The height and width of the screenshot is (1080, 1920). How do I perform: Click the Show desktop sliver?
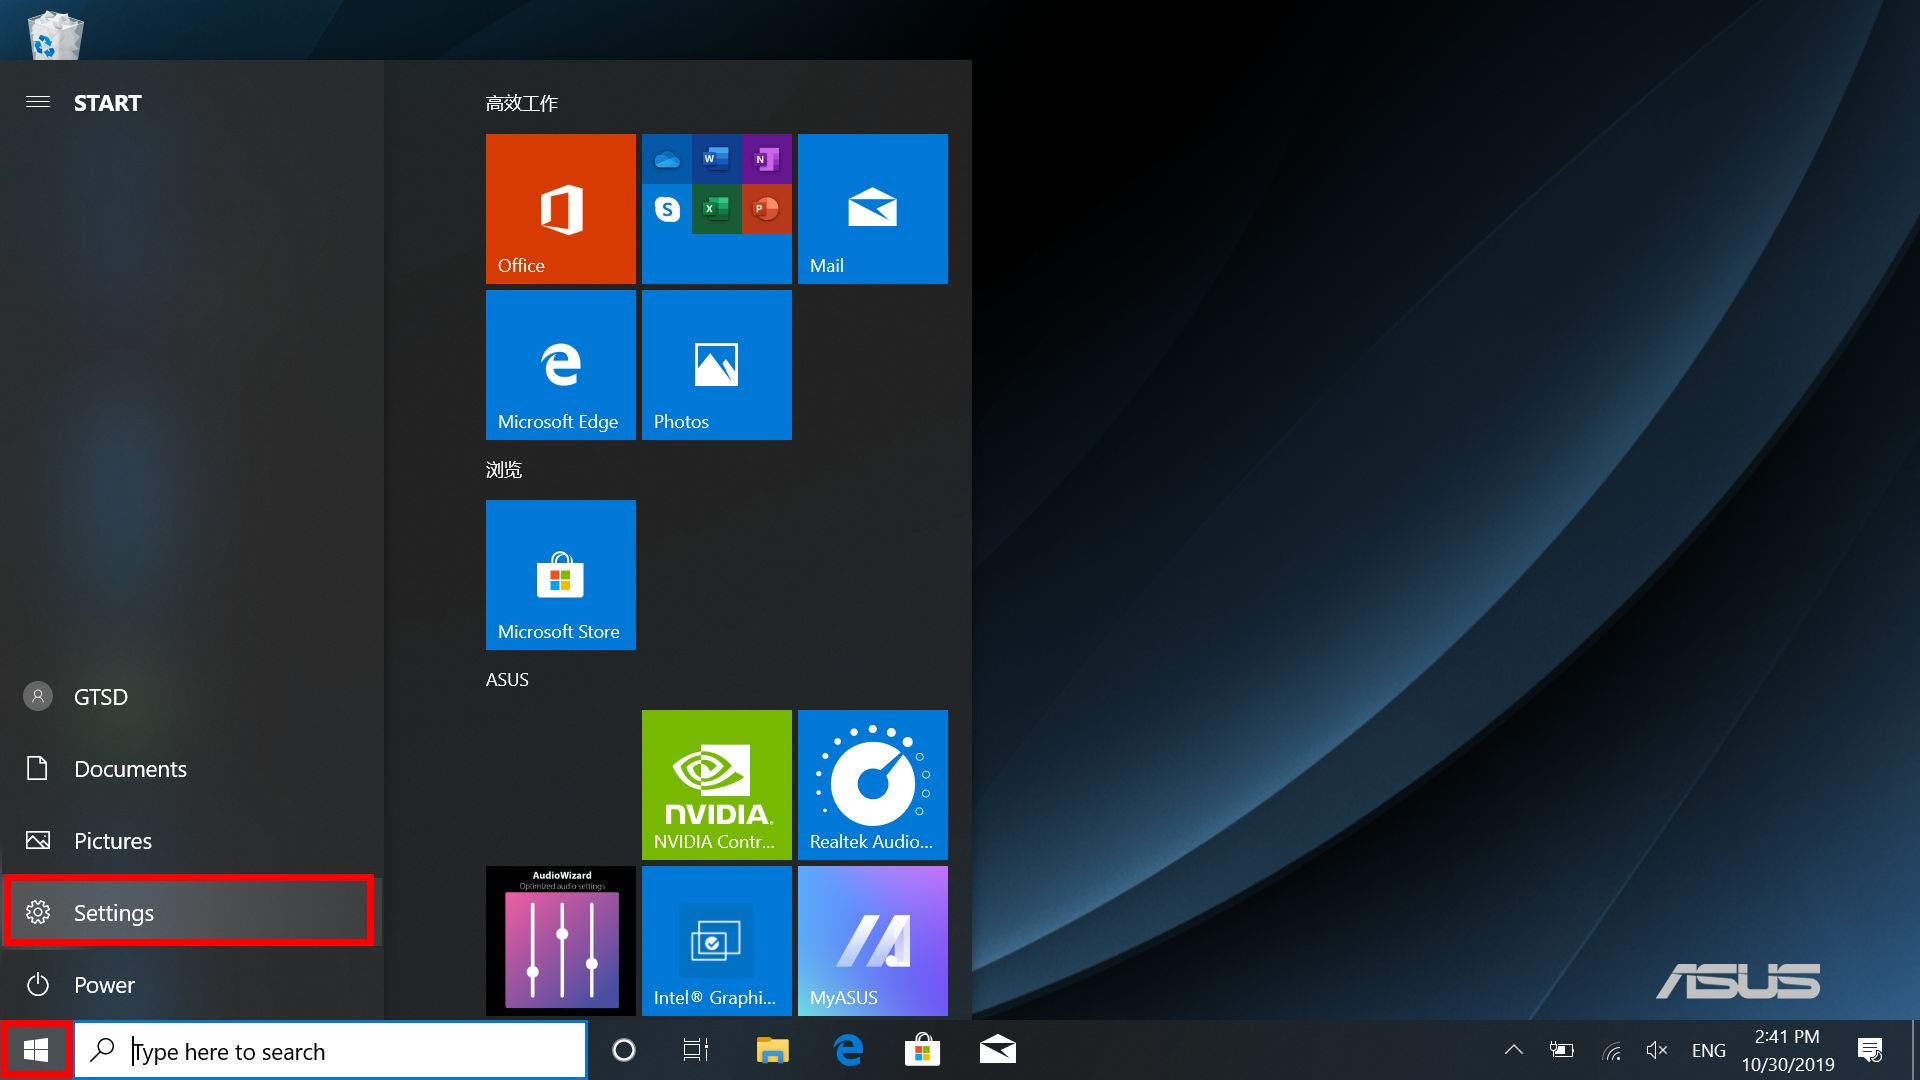[x=1915, y=1050]
